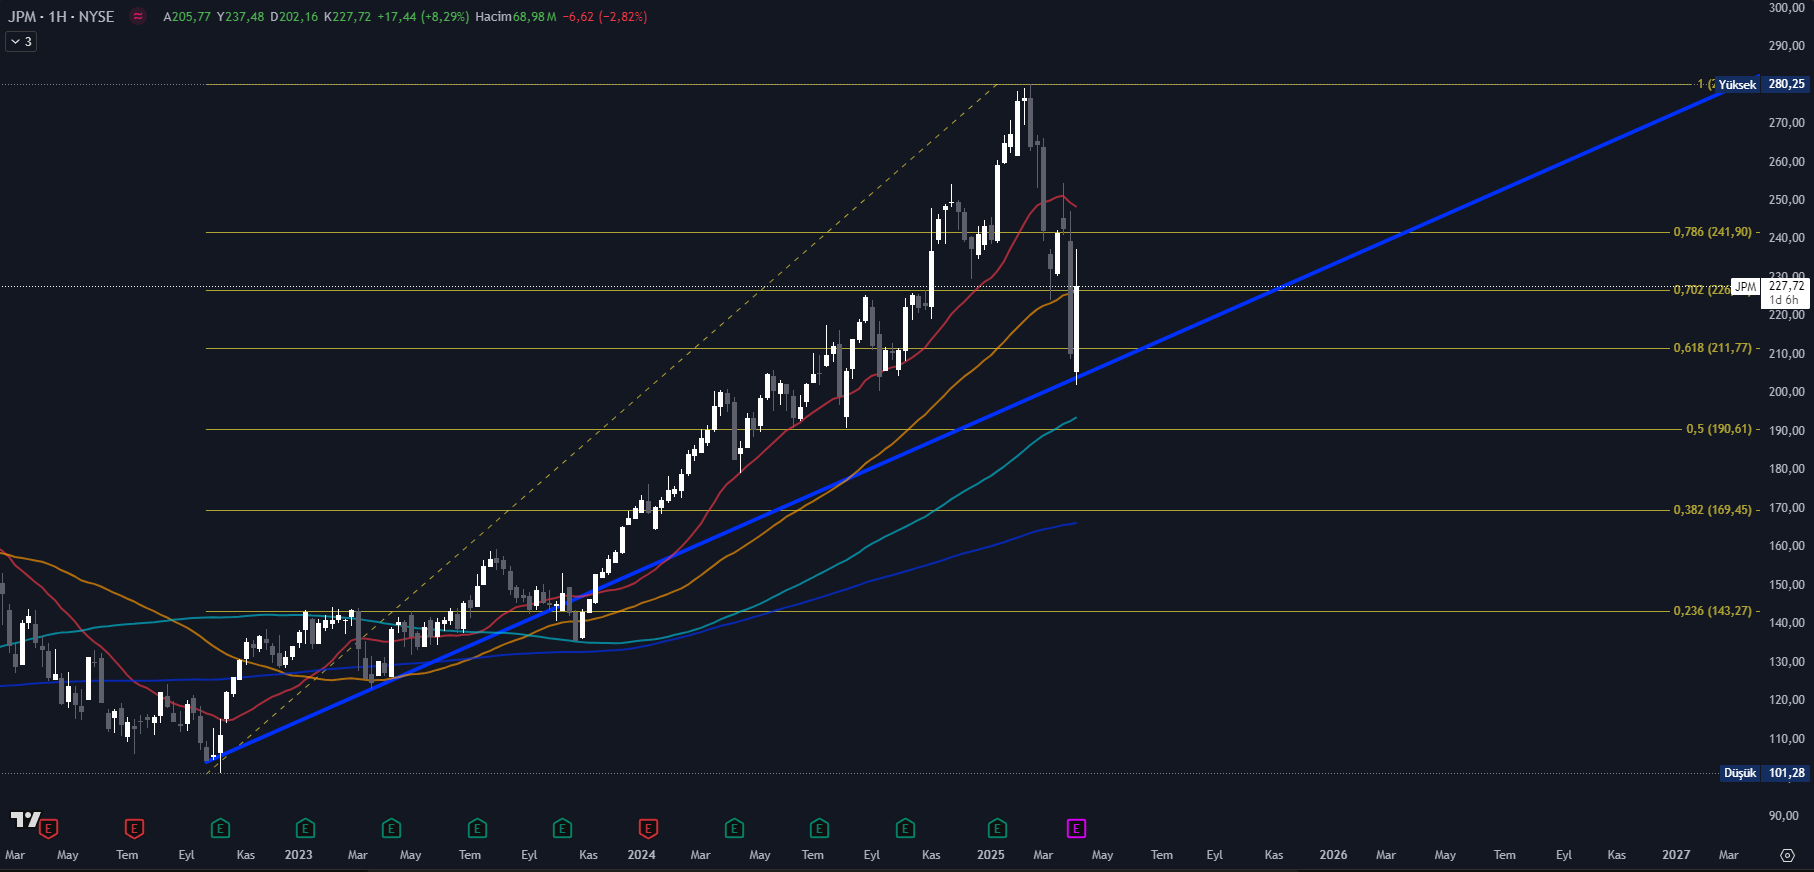Open the green earnings marker above 2023 label

305,828
